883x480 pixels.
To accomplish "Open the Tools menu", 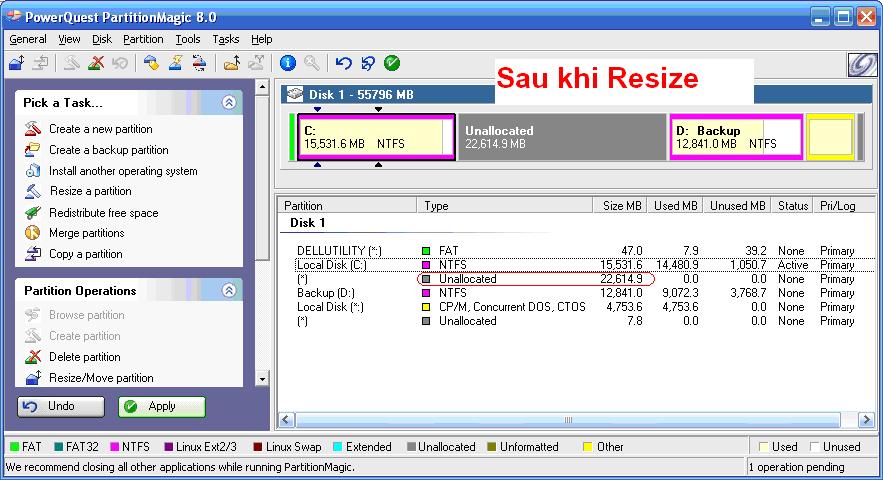I will point(187,39).
